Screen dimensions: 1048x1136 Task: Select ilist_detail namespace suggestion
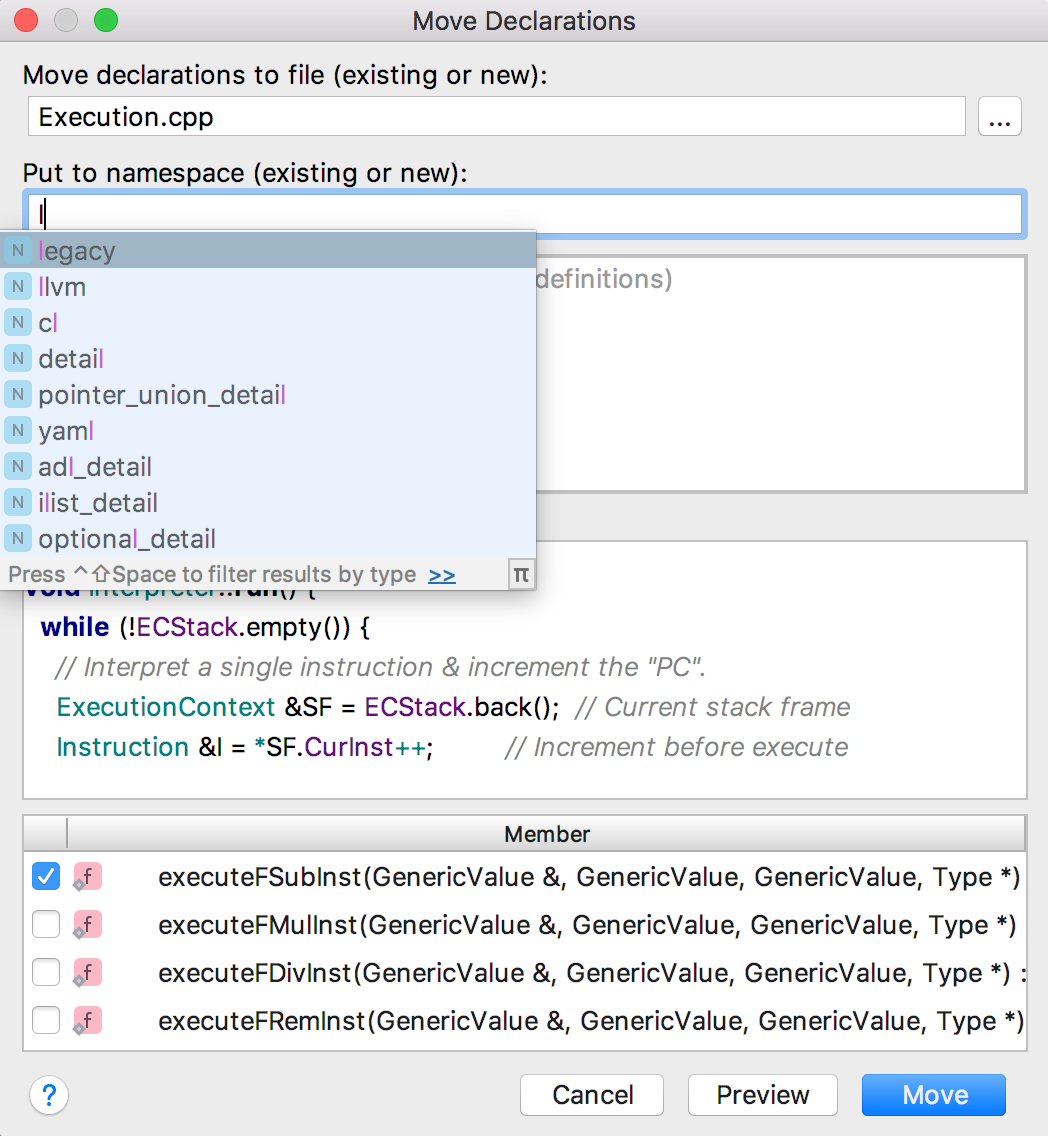coord(268,503)
